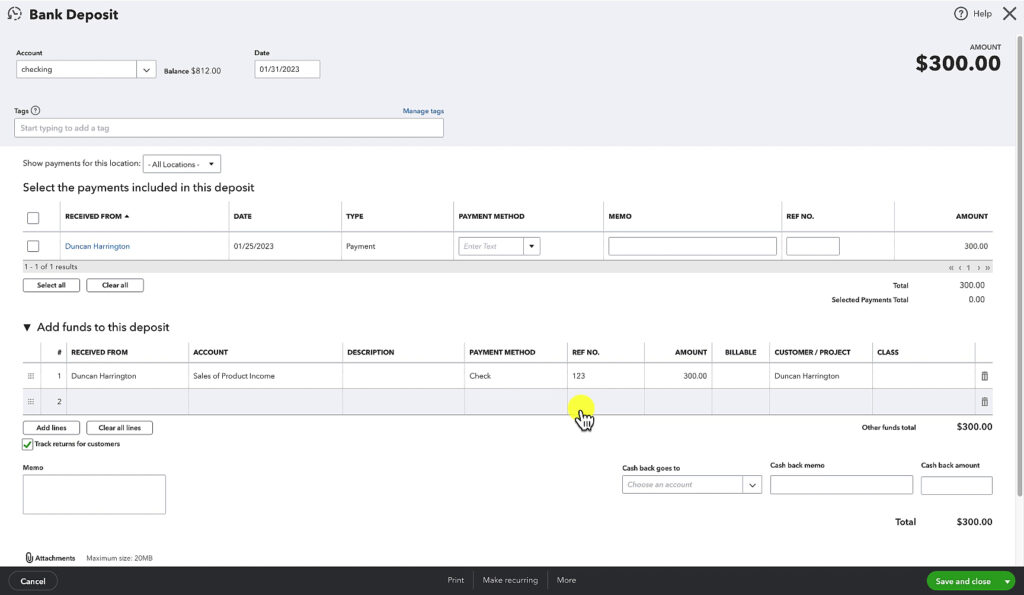Open the All Locations dropdown
Screen dimensions: 1024x595
tap(181, 163)
